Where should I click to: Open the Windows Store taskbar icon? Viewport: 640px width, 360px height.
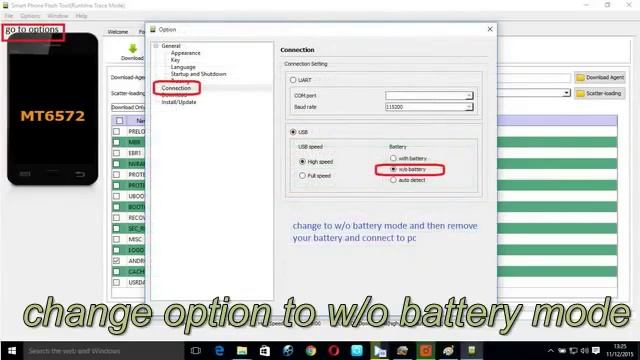265,351
